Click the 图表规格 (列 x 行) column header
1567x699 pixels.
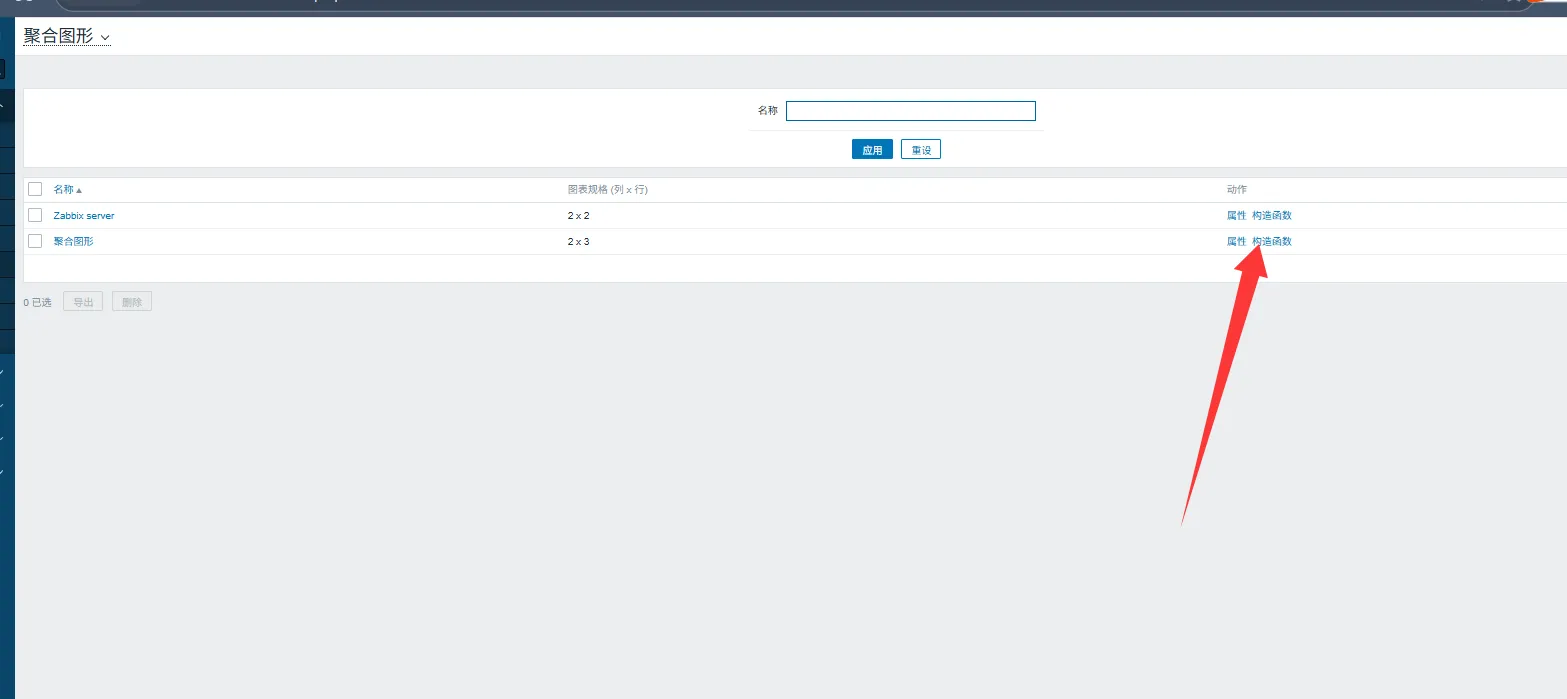tap(614, 190)
